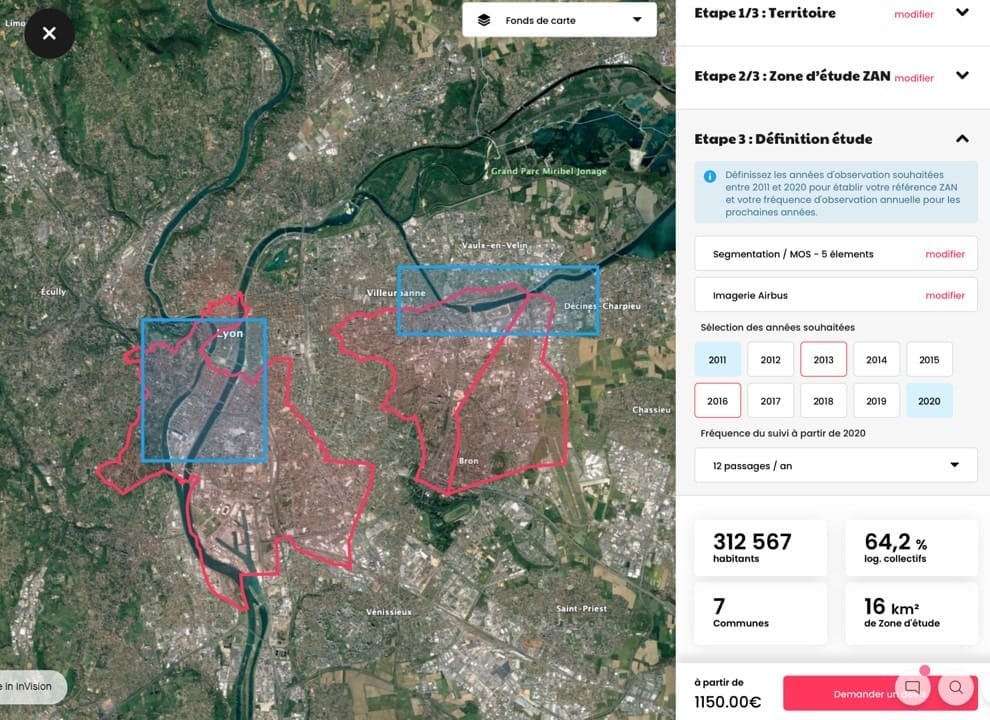The width and height of the screenshot is (990, 720).
Task: Open the 12 passages / an dropdown
Action: 835,465
